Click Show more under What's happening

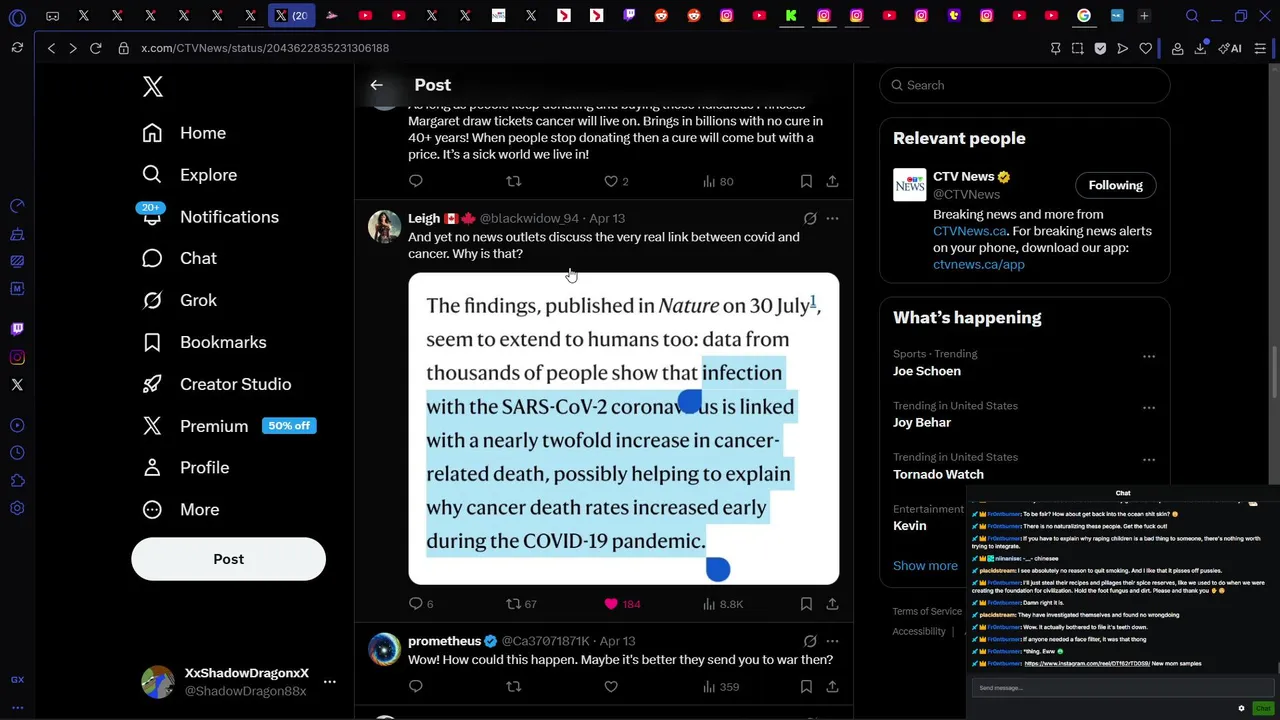point(925,565)
